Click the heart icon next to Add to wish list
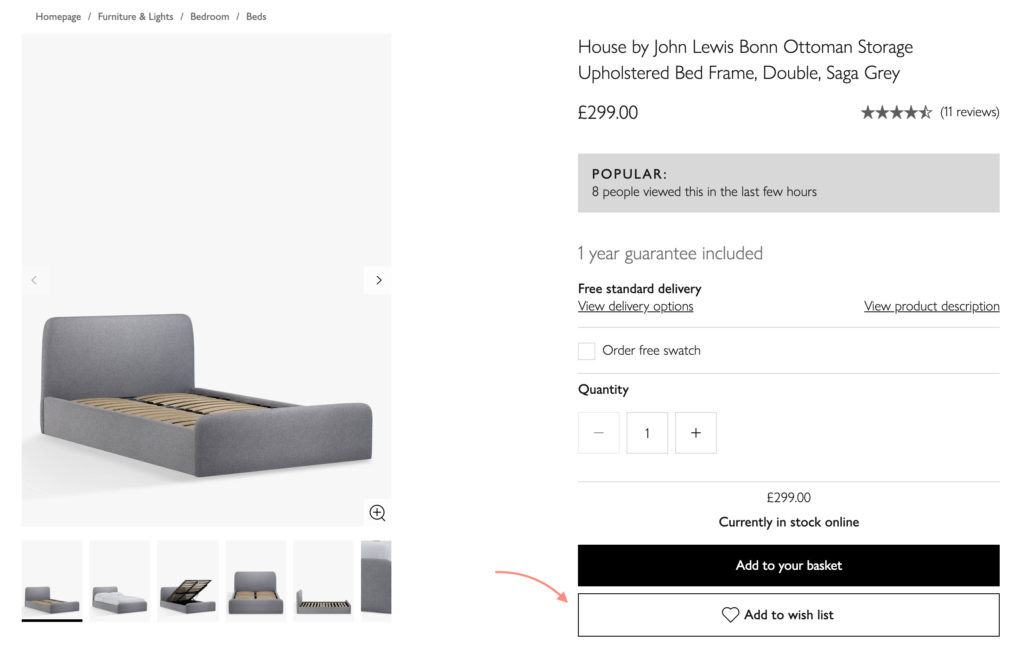 [x=730, y=614]
